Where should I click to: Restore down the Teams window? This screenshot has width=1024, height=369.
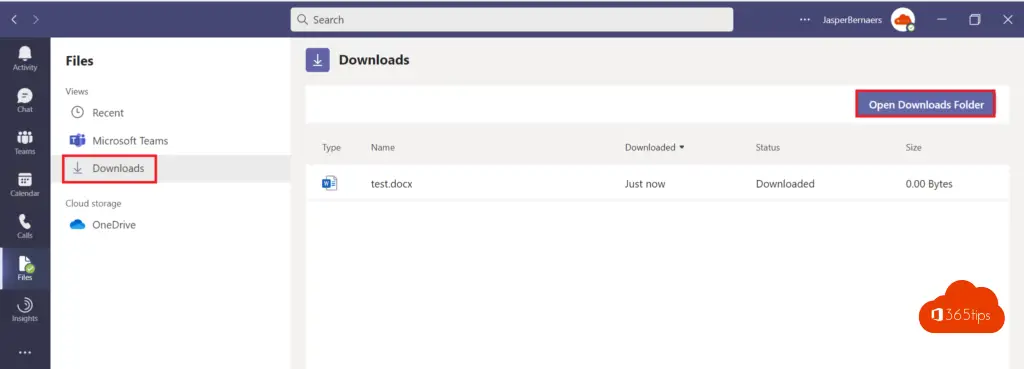pyautogui.click(x=974, y=20)
